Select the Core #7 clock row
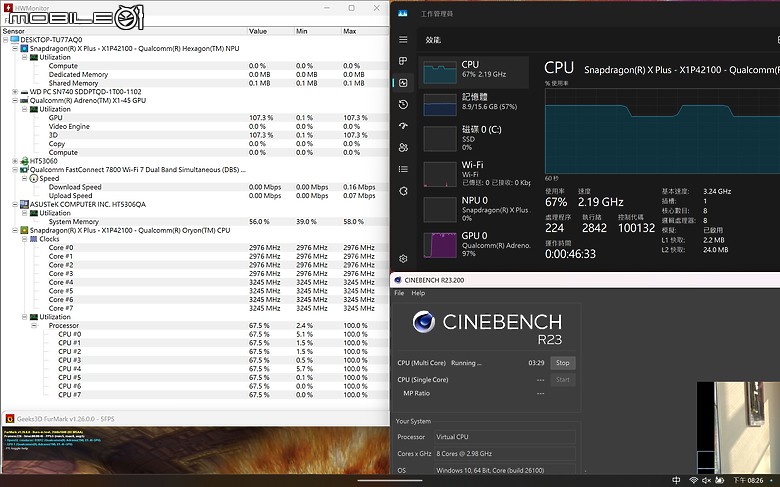The height and width of the screenshot is (487, 780). click(x=195, y=308)
